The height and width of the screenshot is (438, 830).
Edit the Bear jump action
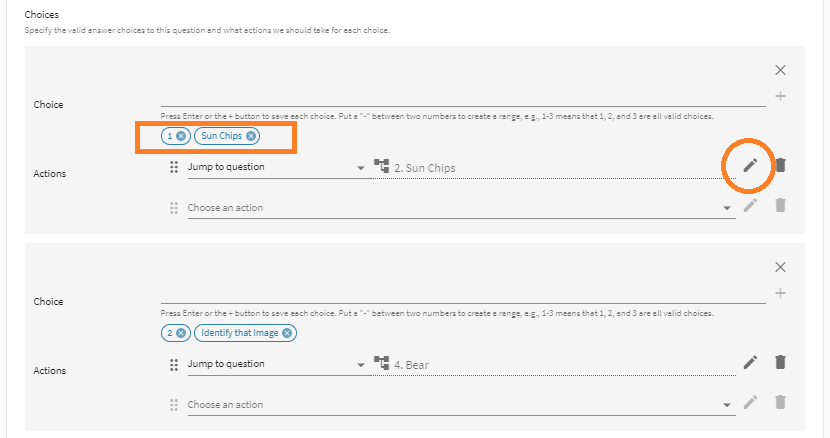pos(750,363)
